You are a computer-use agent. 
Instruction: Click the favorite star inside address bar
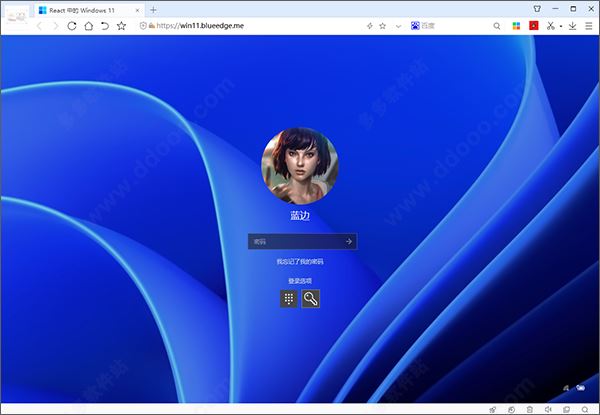pos(382,26)
